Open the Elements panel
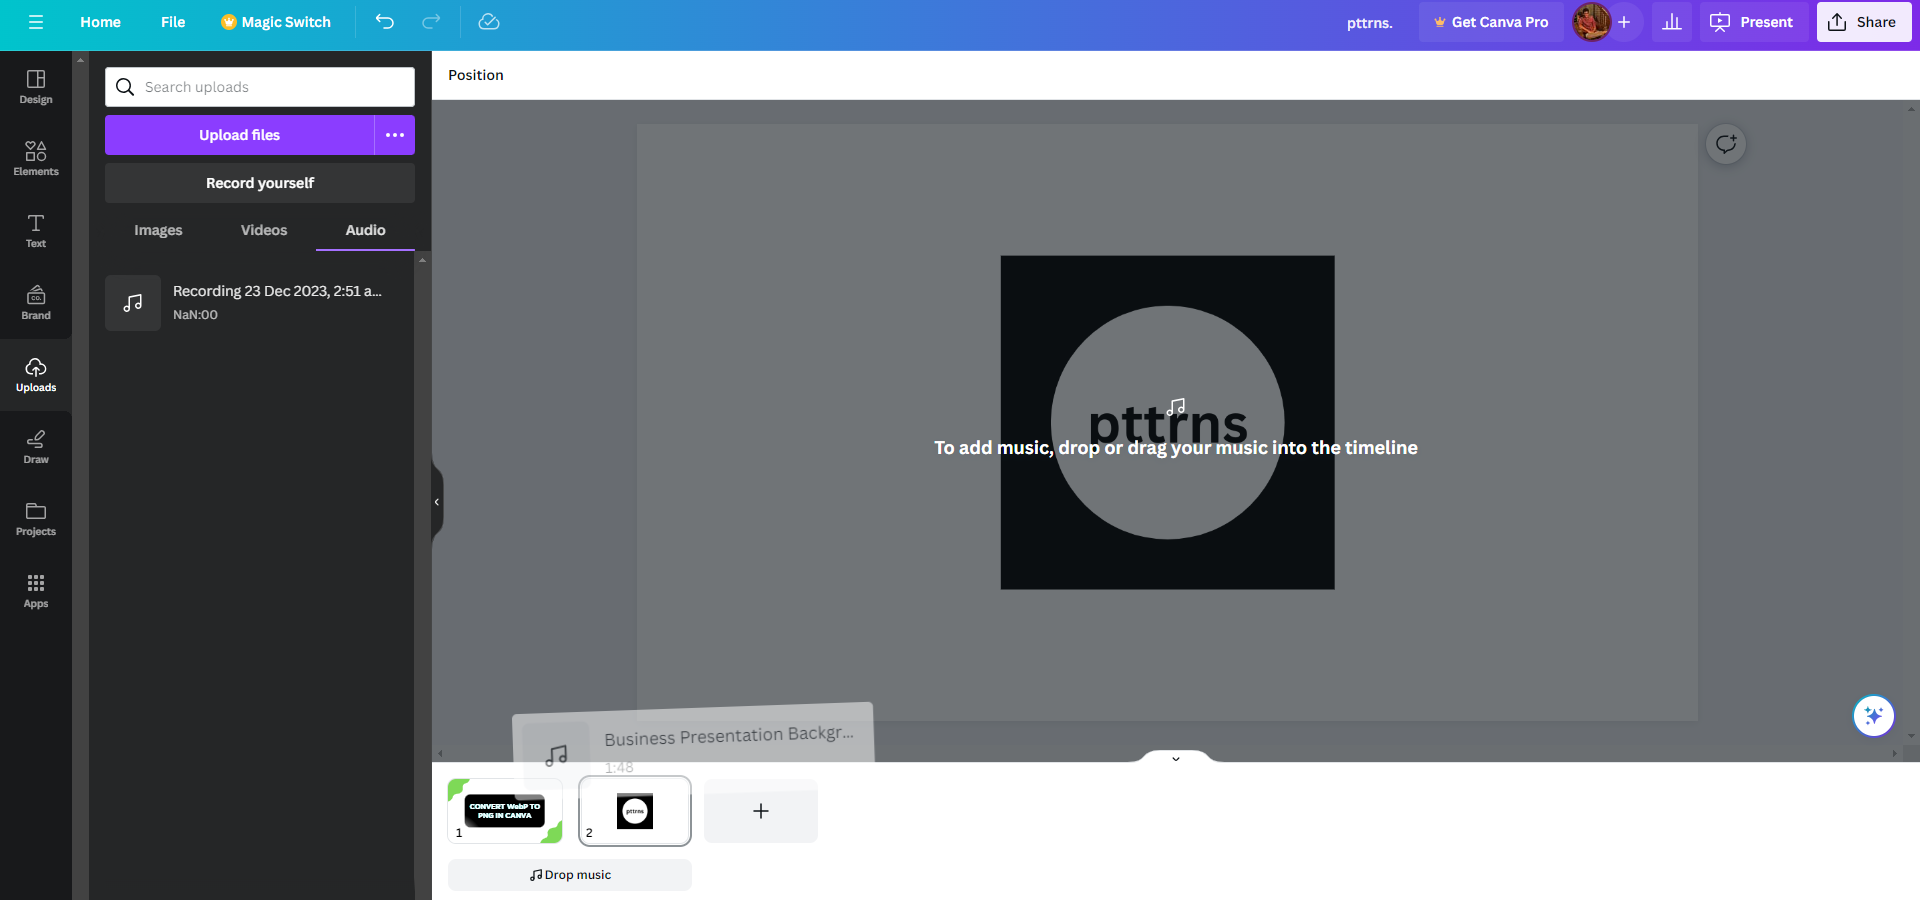This screenshot has width=1920, height=900. click(36, 159)
